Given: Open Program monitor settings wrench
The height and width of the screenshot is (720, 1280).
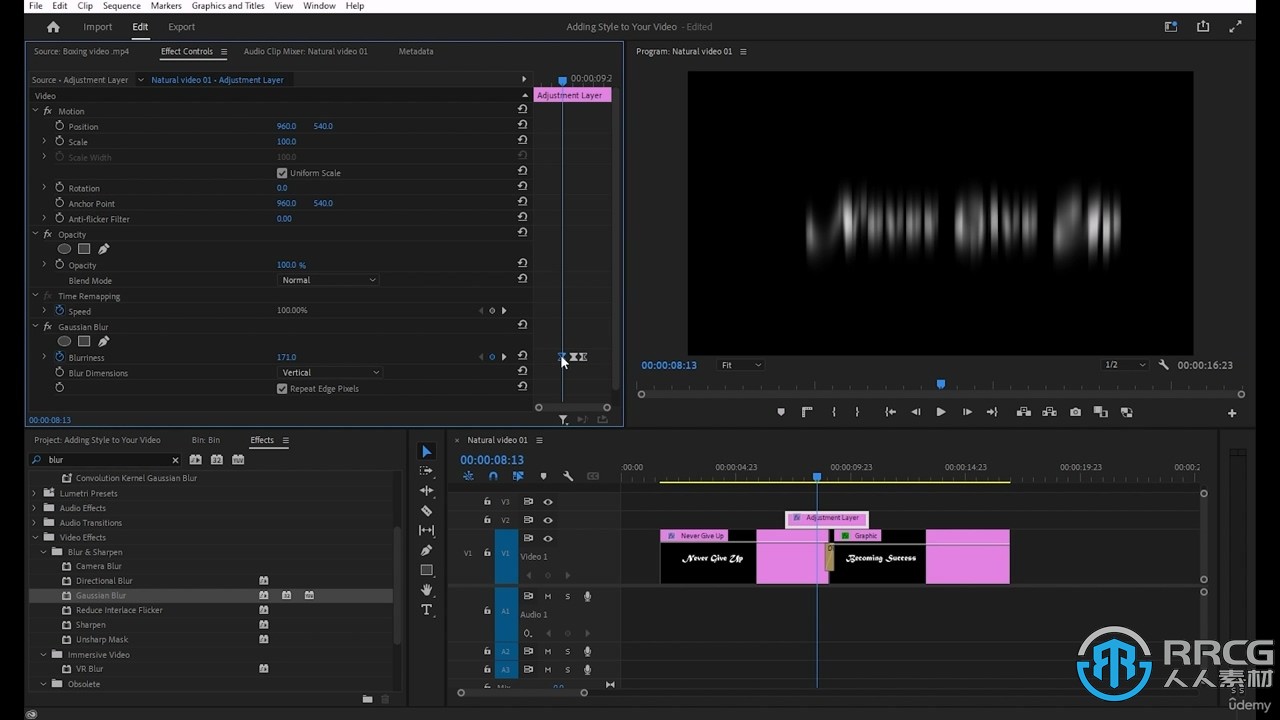Looking at the screenshot, I should (x=1164, y=365).
